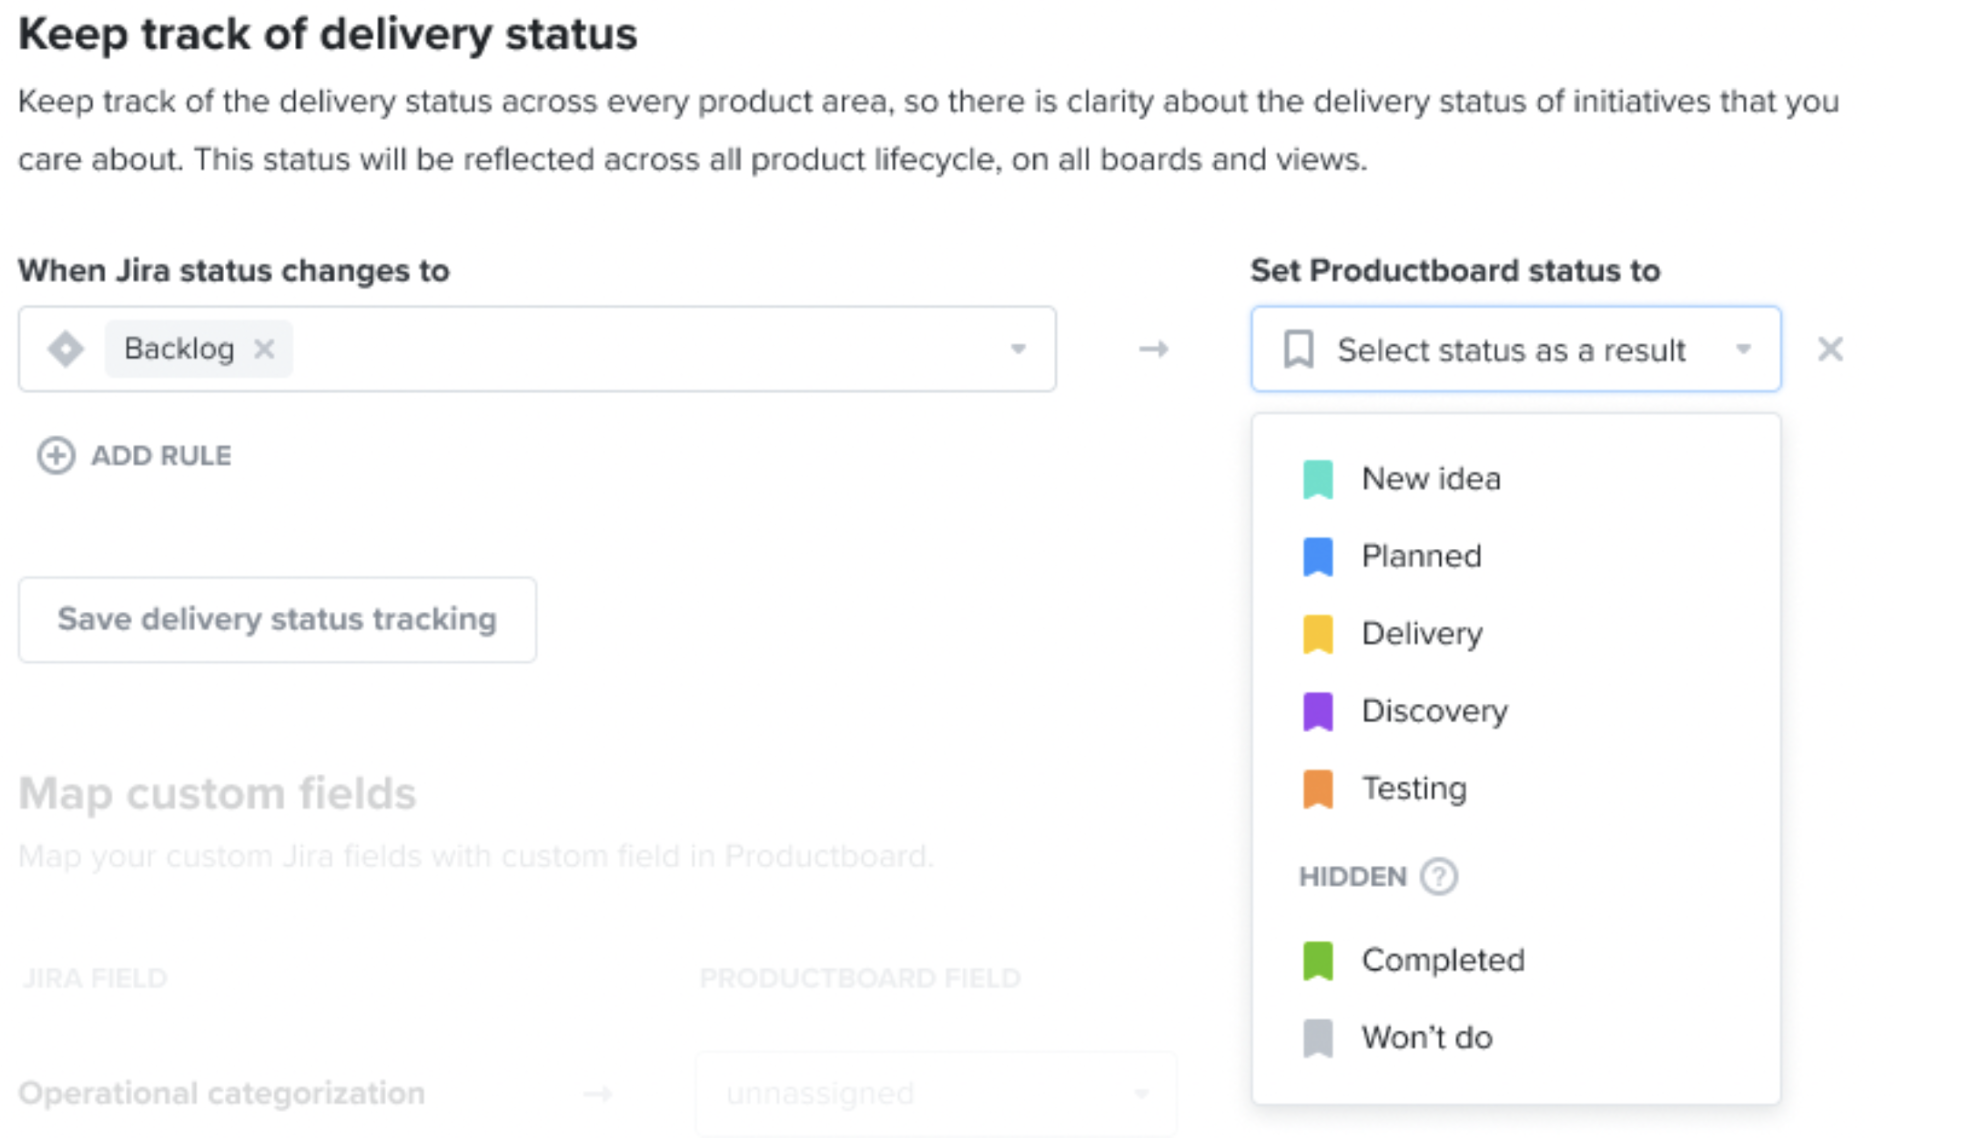Select the teal New idea status flag
The height and width of the screenshot is (1144, 1964).
point(1317,478)
